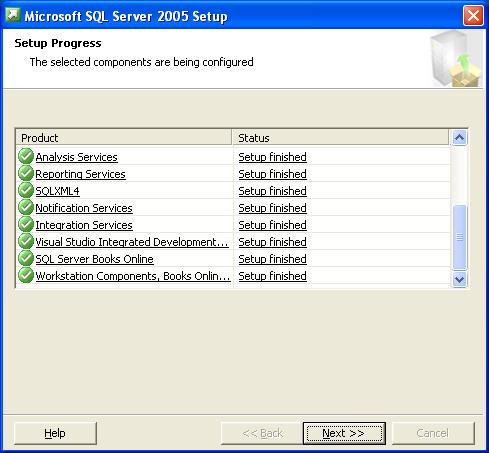Click the check icon beside Visual Studio Integrated Development
The image size is (489, 453).
[26, 241]
